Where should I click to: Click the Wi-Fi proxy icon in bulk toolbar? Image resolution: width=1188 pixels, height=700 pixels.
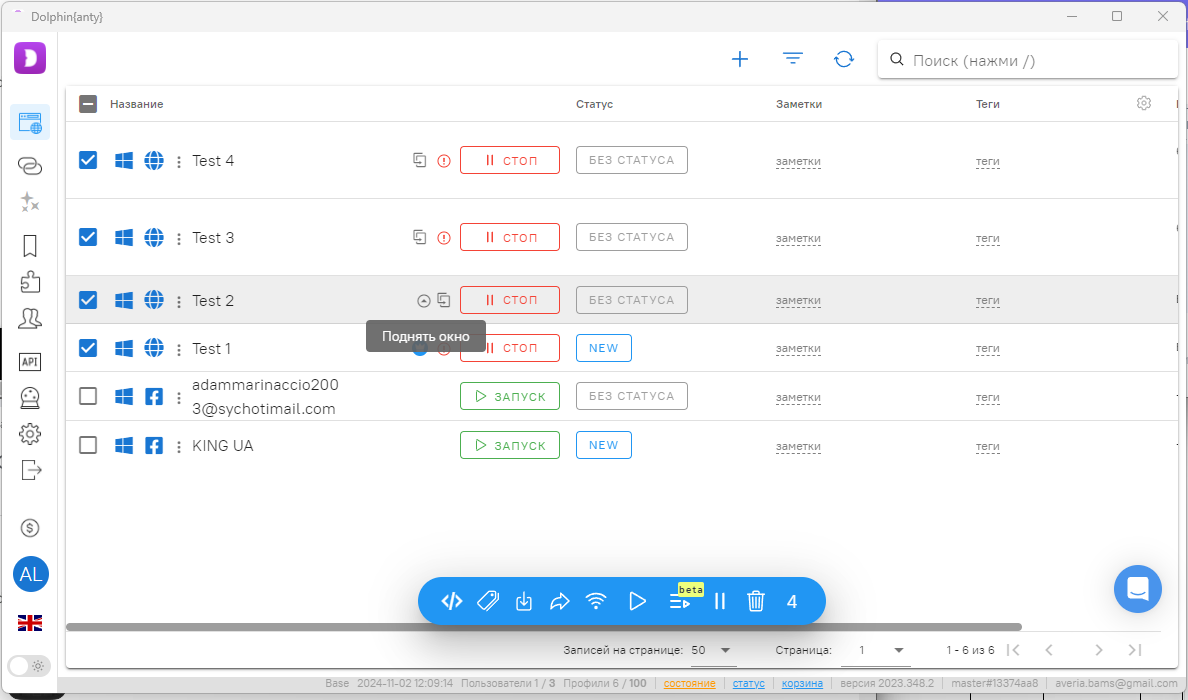pyautogui.click(x=596, y=601)
